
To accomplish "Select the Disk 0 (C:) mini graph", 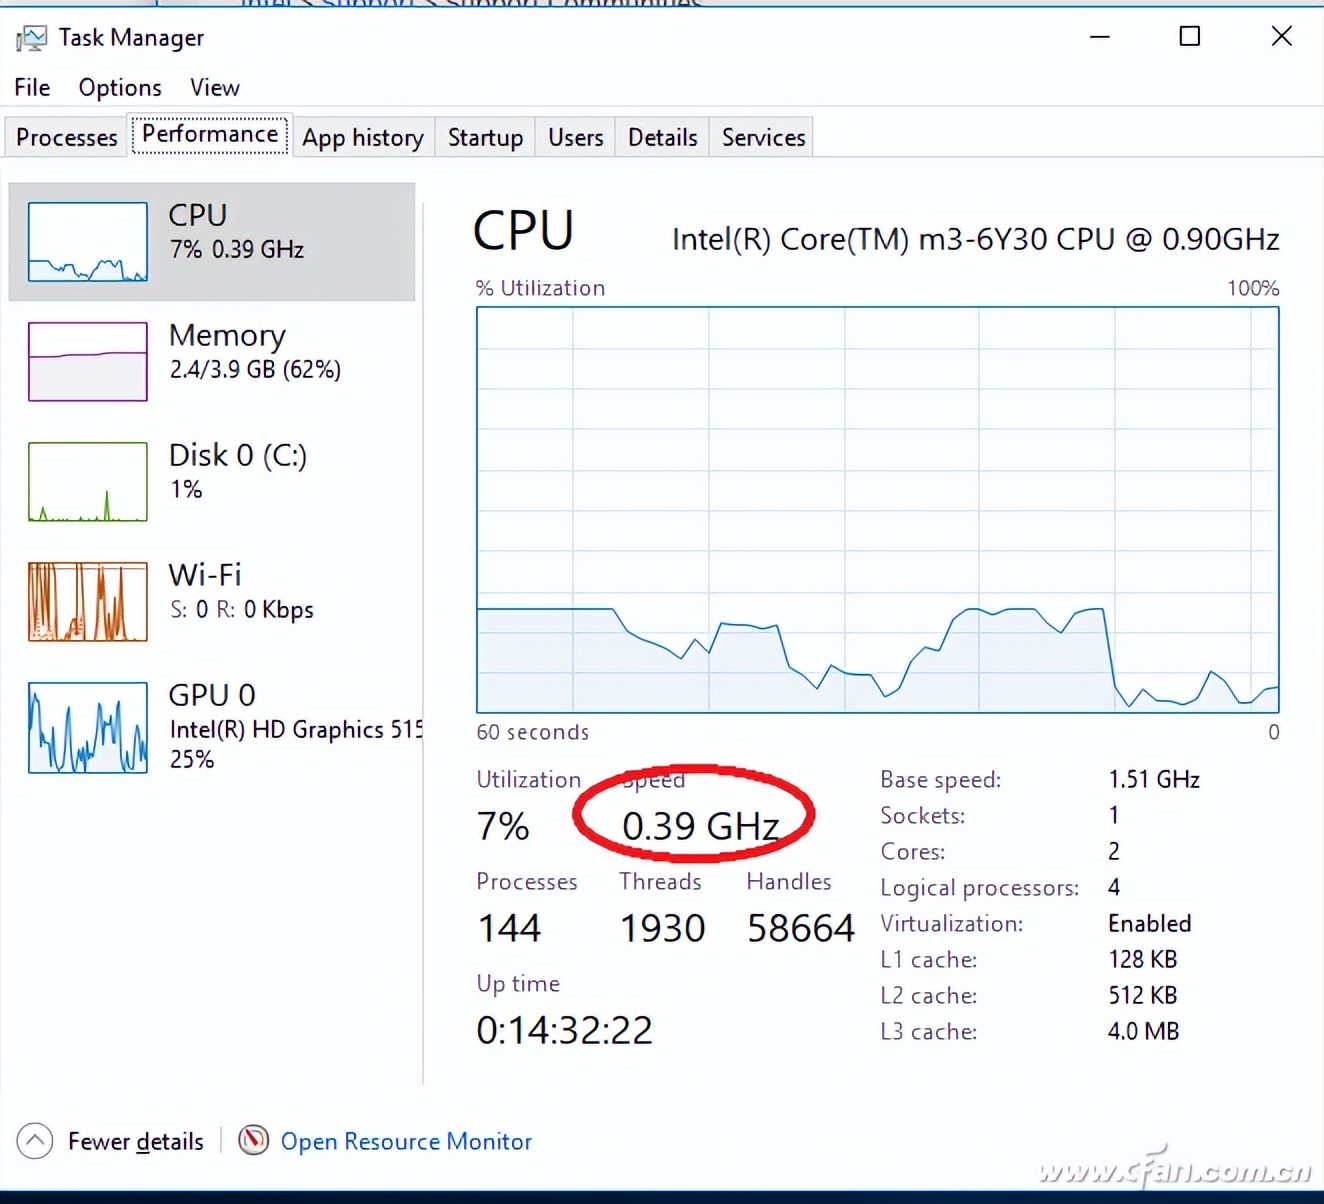I will click(88, 481).
